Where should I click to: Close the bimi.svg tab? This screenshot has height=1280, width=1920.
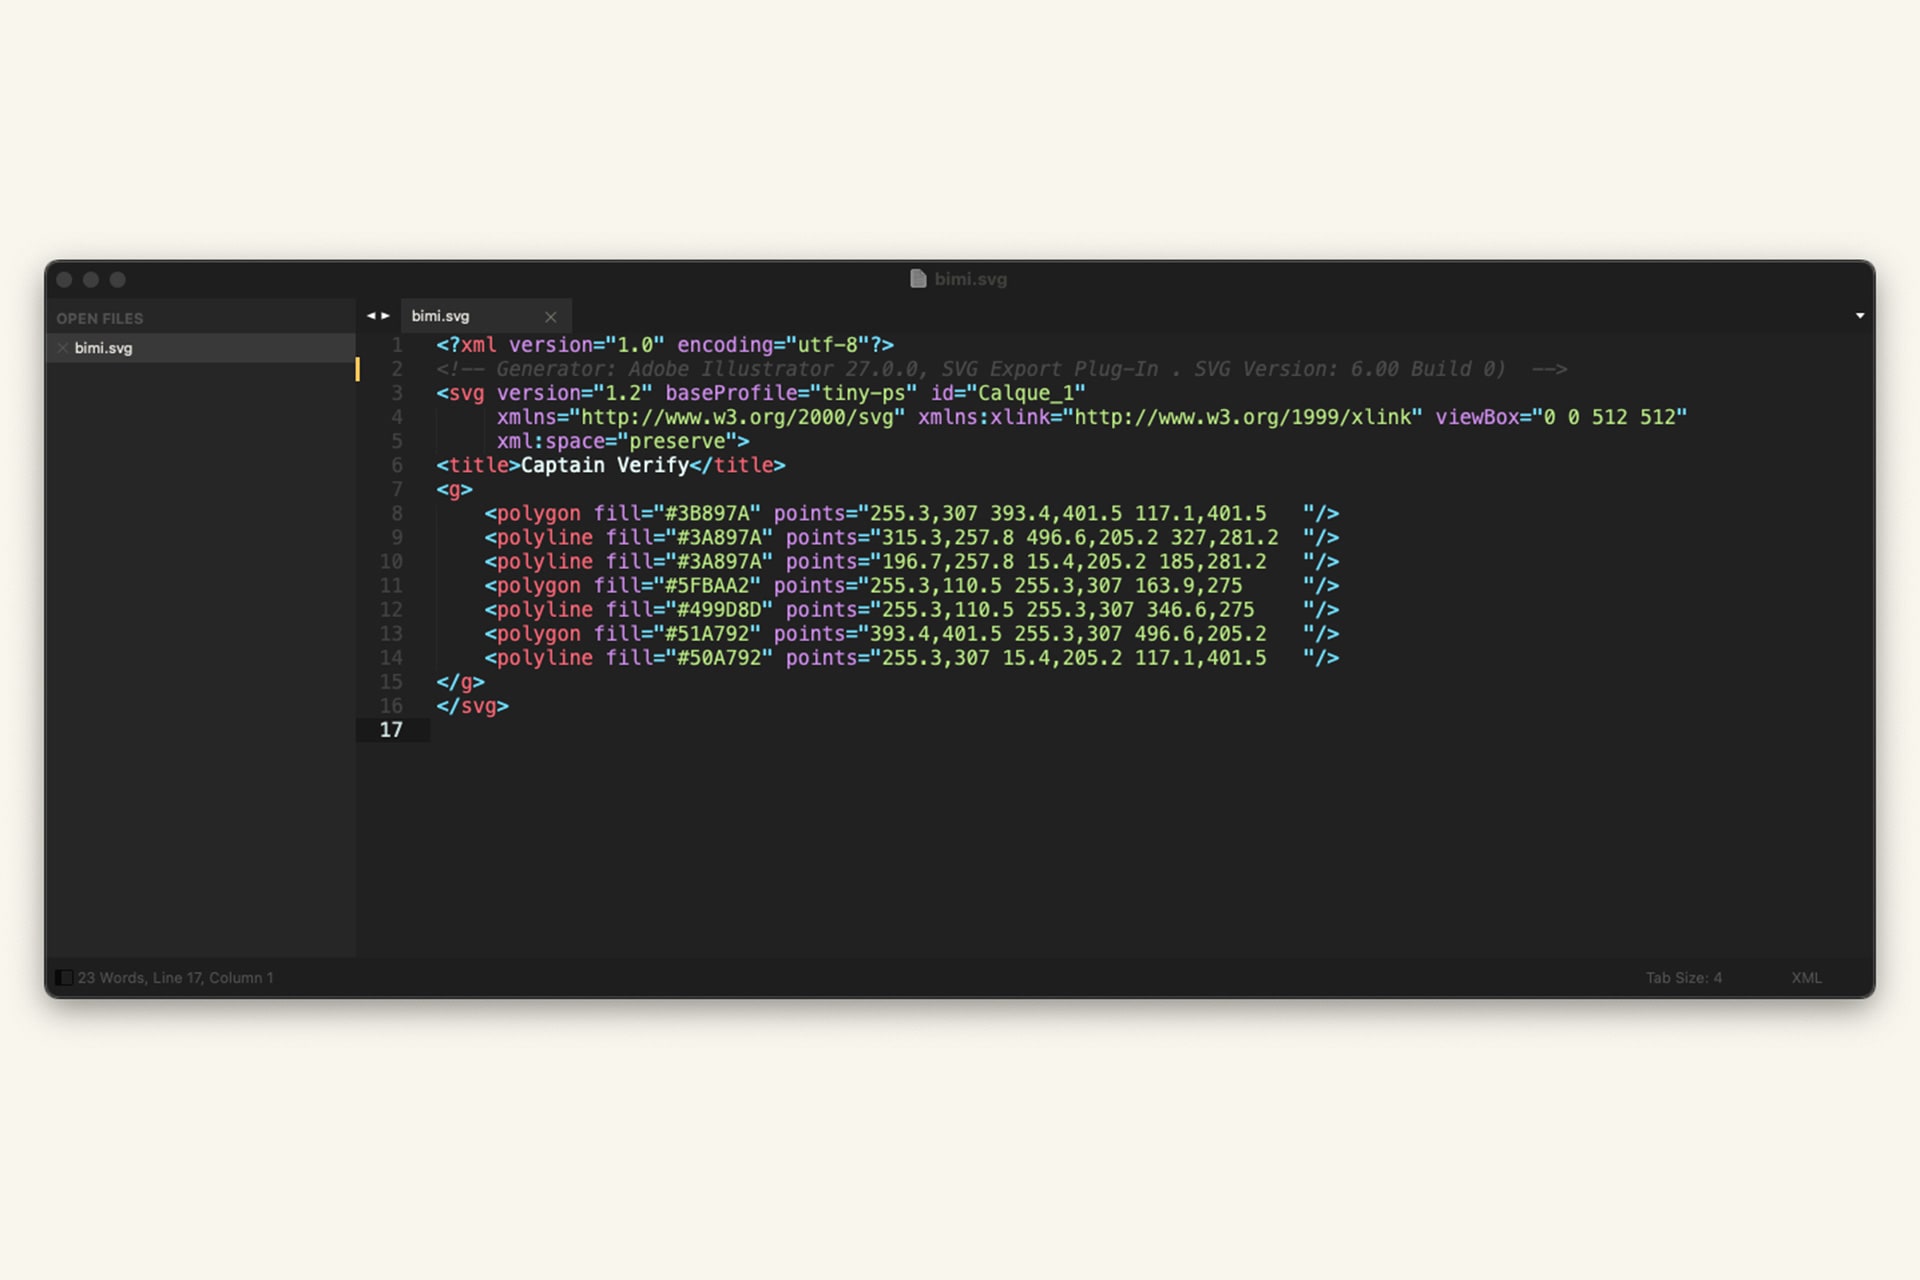(x=550, y=317)
